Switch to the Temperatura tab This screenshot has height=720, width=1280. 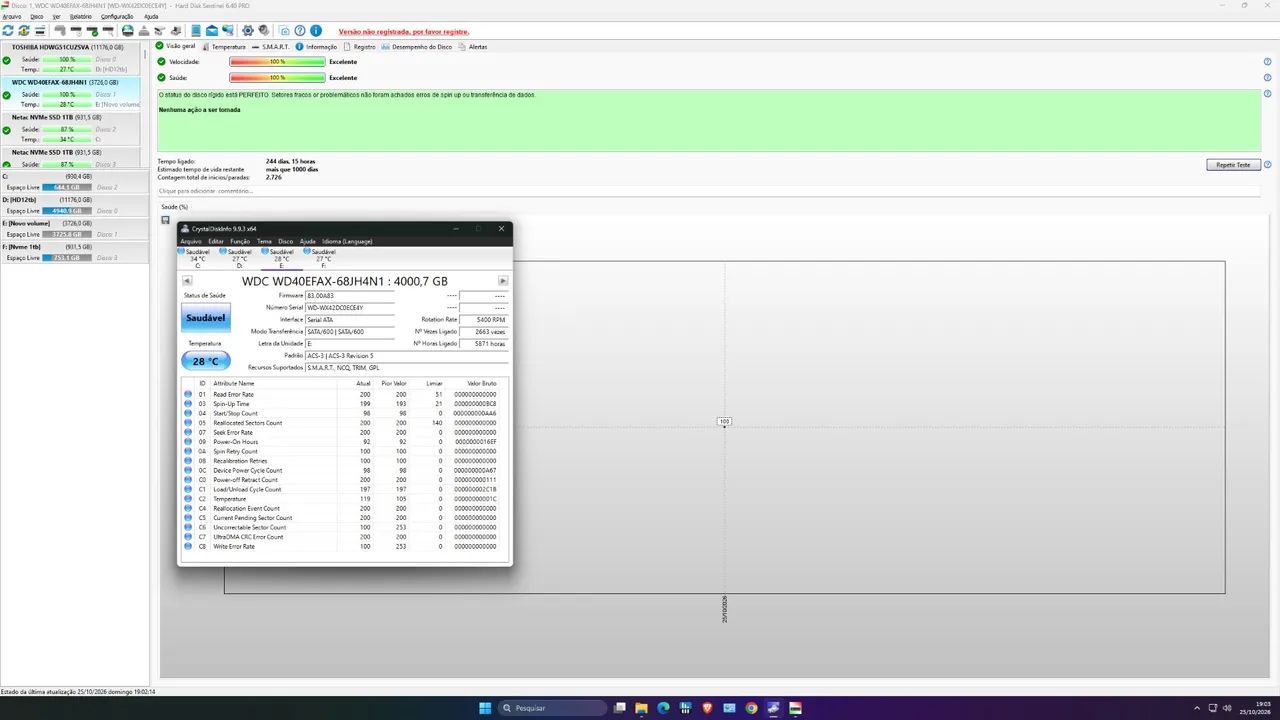click(x=224, y=46)
